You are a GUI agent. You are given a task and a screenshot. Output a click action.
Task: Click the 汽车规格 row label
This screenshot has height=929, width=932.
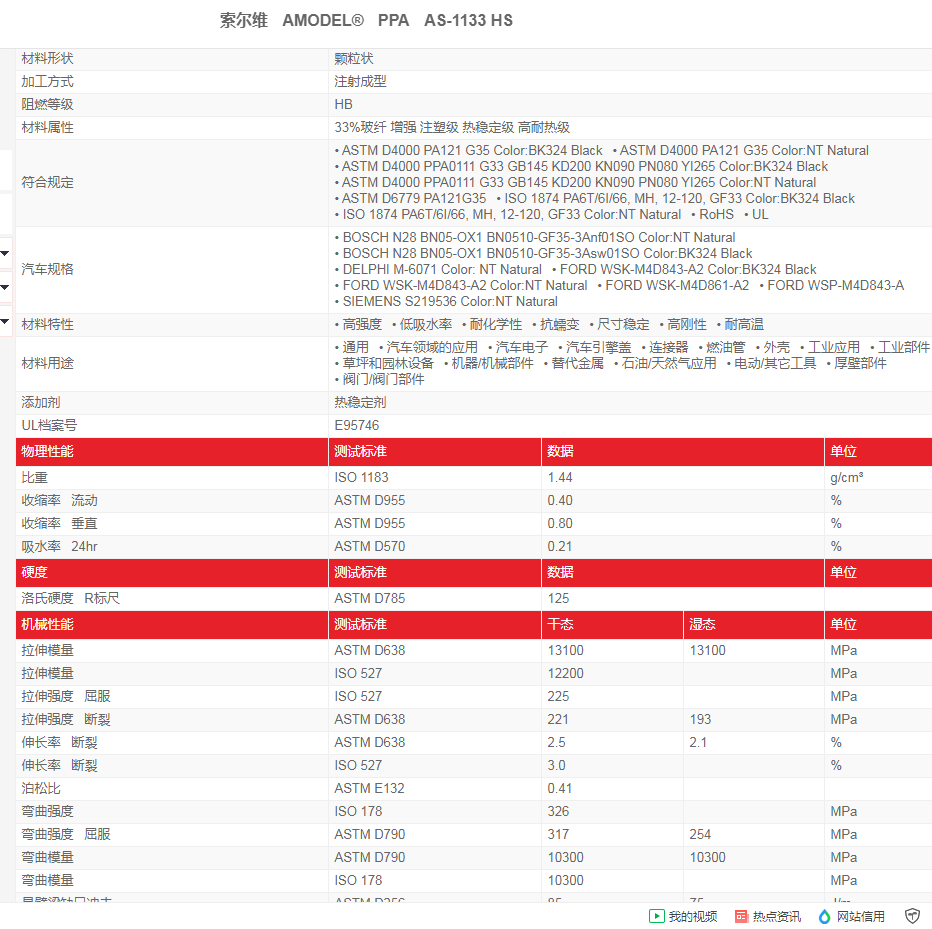point(48,269)
